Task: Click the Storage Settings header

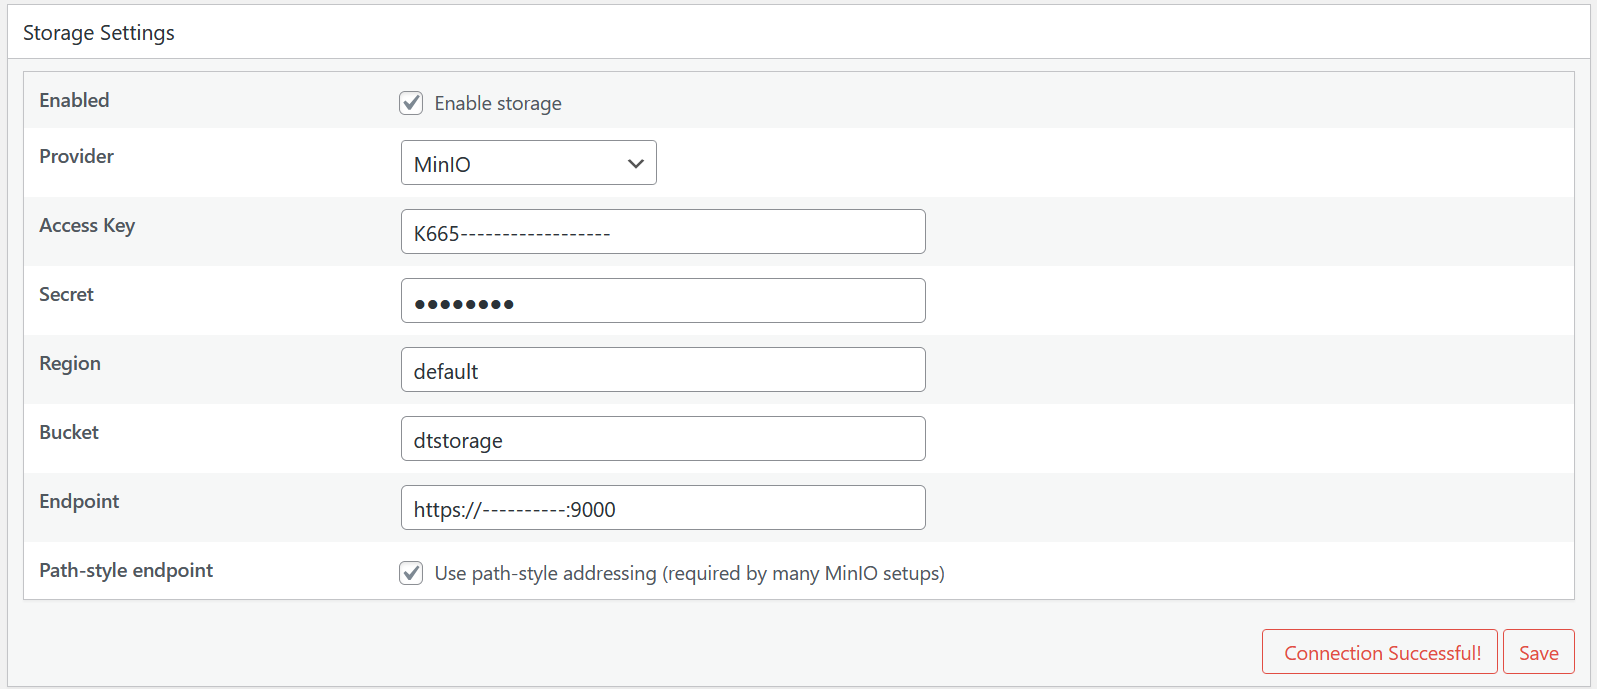Action: click(98, 32)
